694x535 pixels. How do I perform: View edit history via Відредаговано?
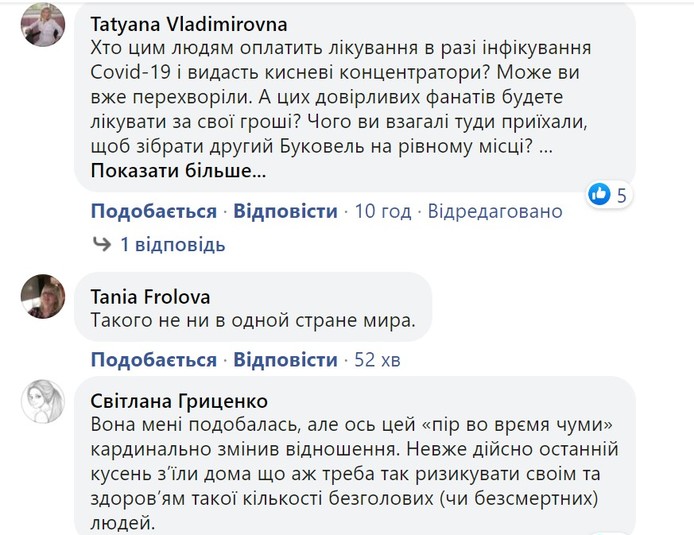click(x=496, y=211)
